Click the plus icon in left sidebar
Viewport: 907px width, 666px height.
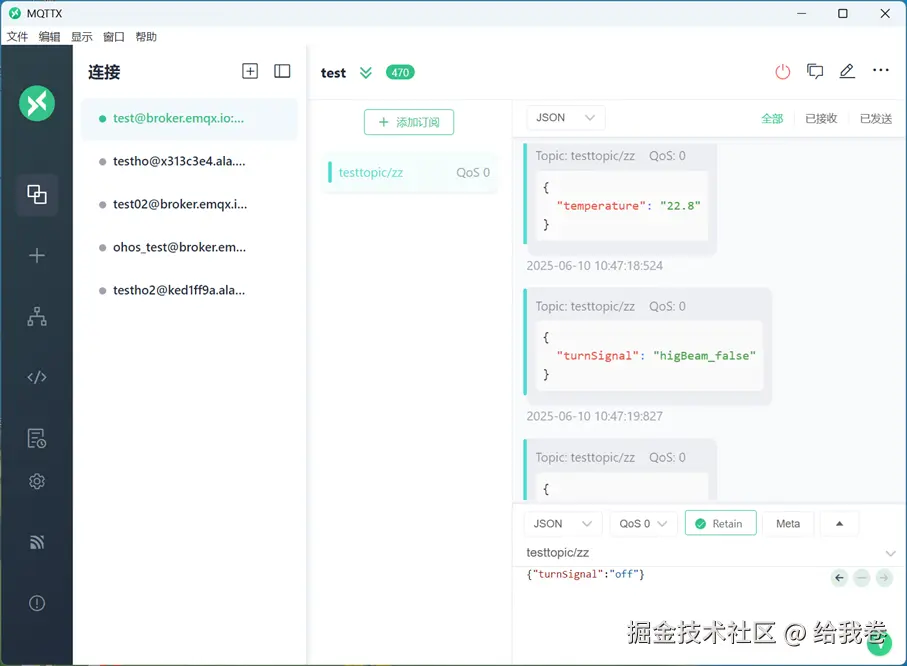[36, 255]
